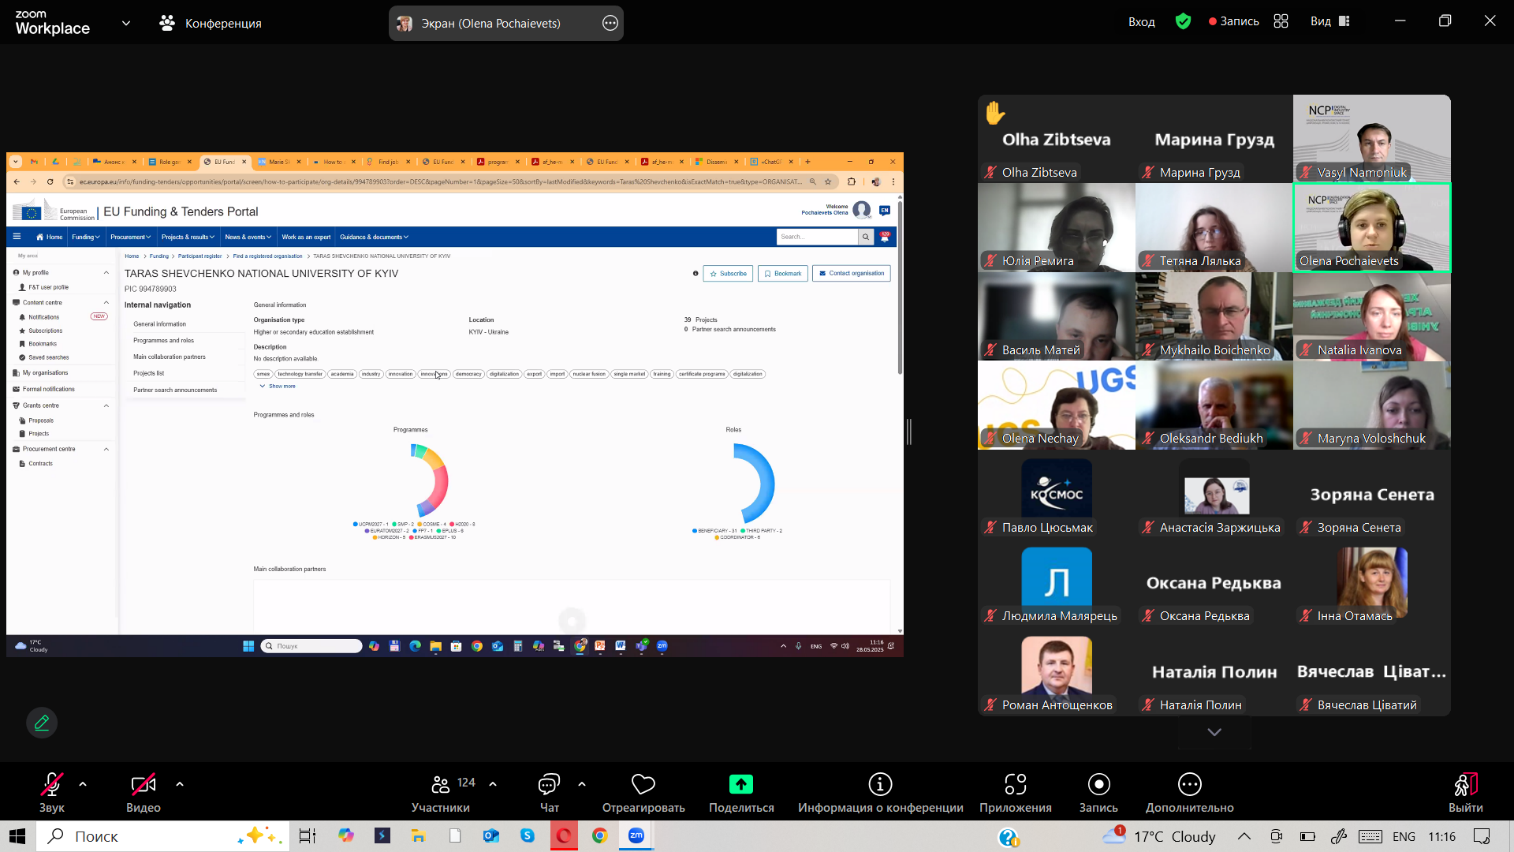Open Task View on the taskbar

[x=308, y=836]
